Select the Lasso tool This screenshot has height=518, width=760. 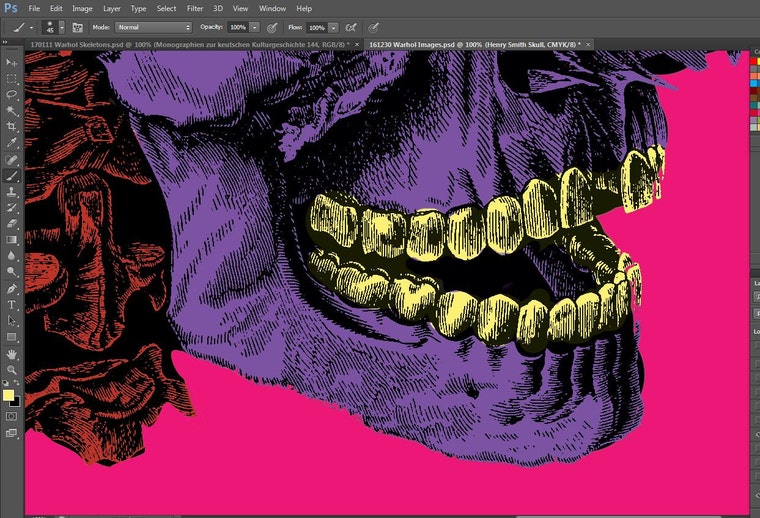[11, 94]
